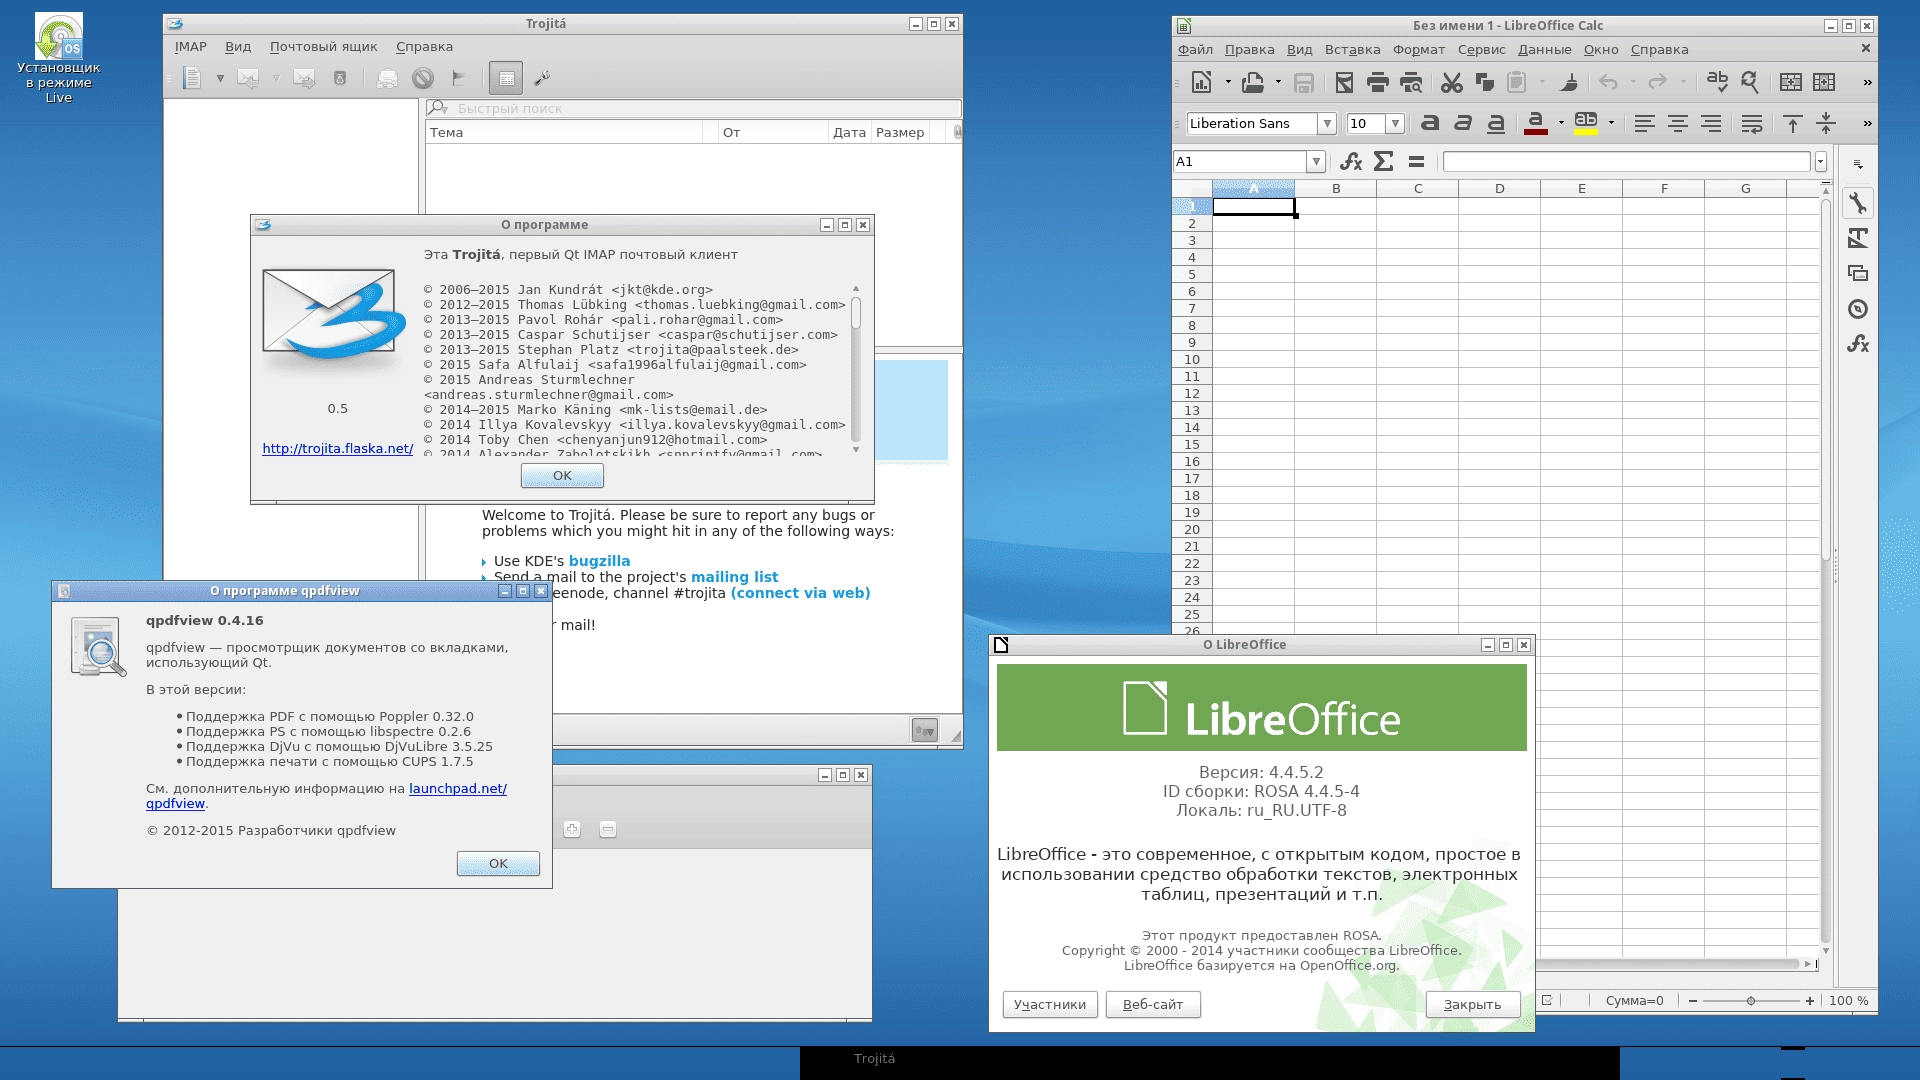1920x1080 pixels.
Task: Toggle Bold formatting in Calc
Action: pyautogui.click(x=1430, y=123)
